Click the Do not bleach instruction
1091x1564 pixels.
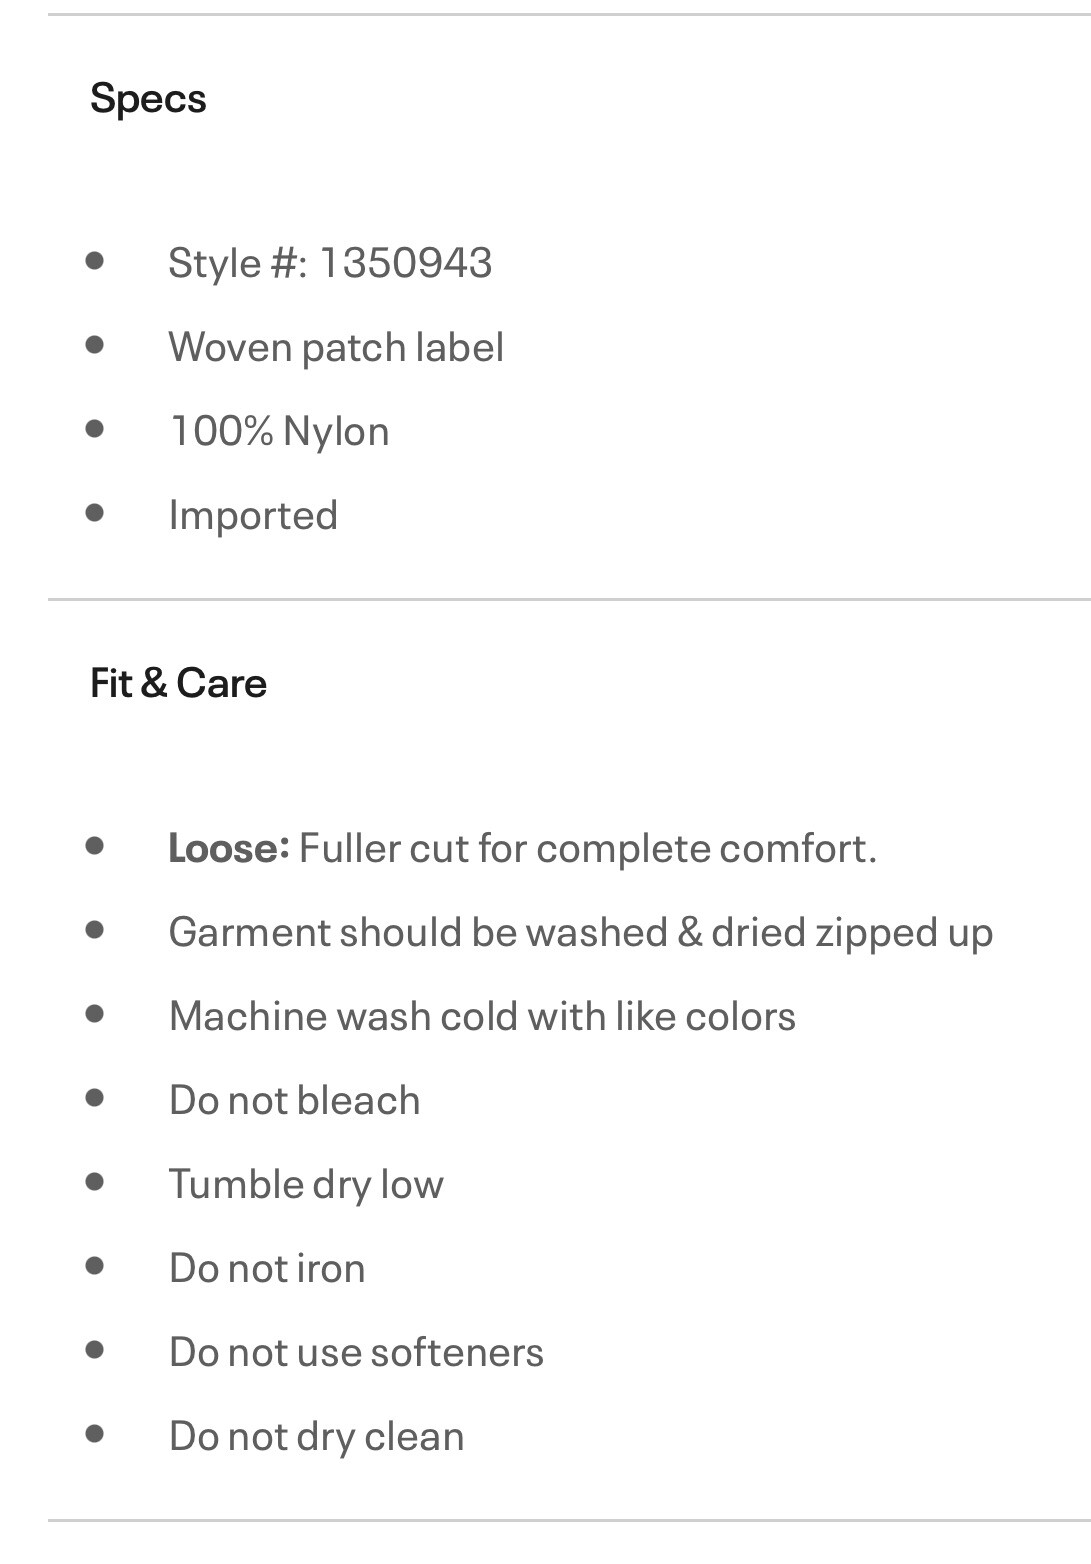[x=294, y=1100]
